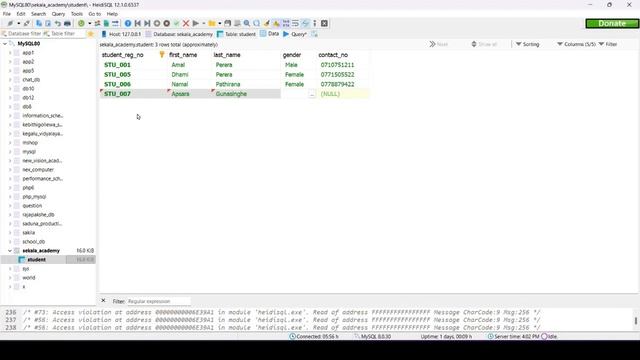Click the copy toolbar icon

39,24
